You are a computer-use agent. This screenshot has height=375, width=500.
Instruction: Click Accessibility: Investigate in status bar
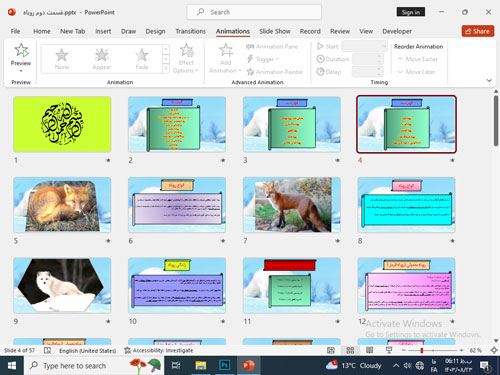click(x=159, y=350)
